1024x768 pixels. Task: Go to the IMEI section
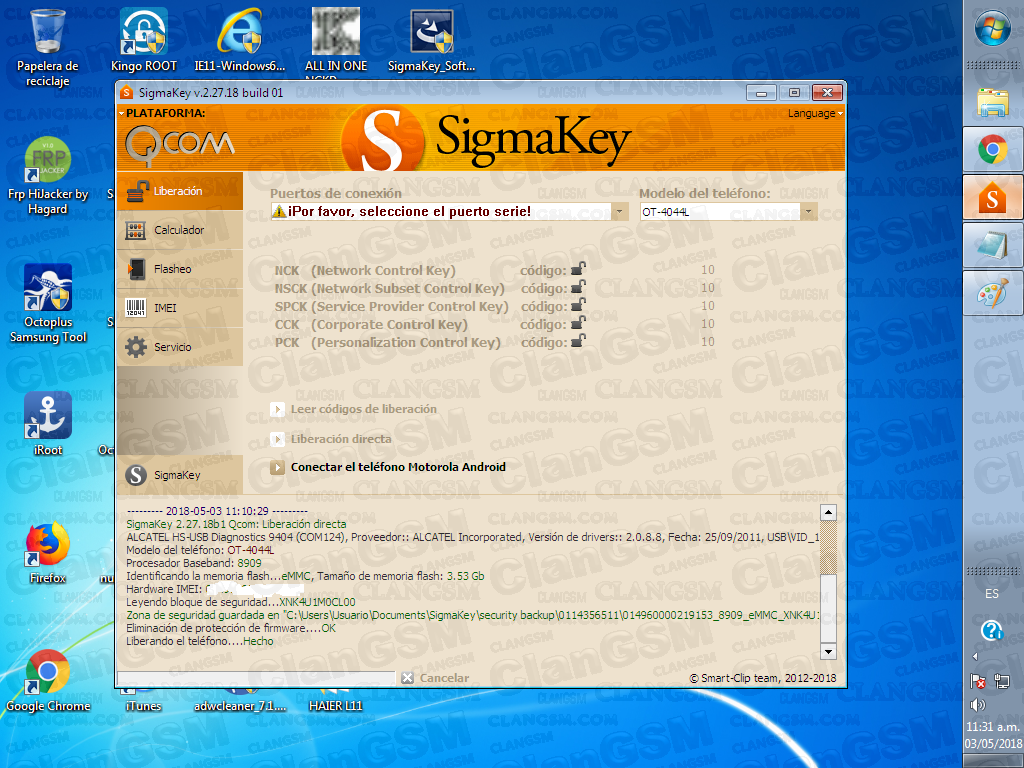point(180,308)
